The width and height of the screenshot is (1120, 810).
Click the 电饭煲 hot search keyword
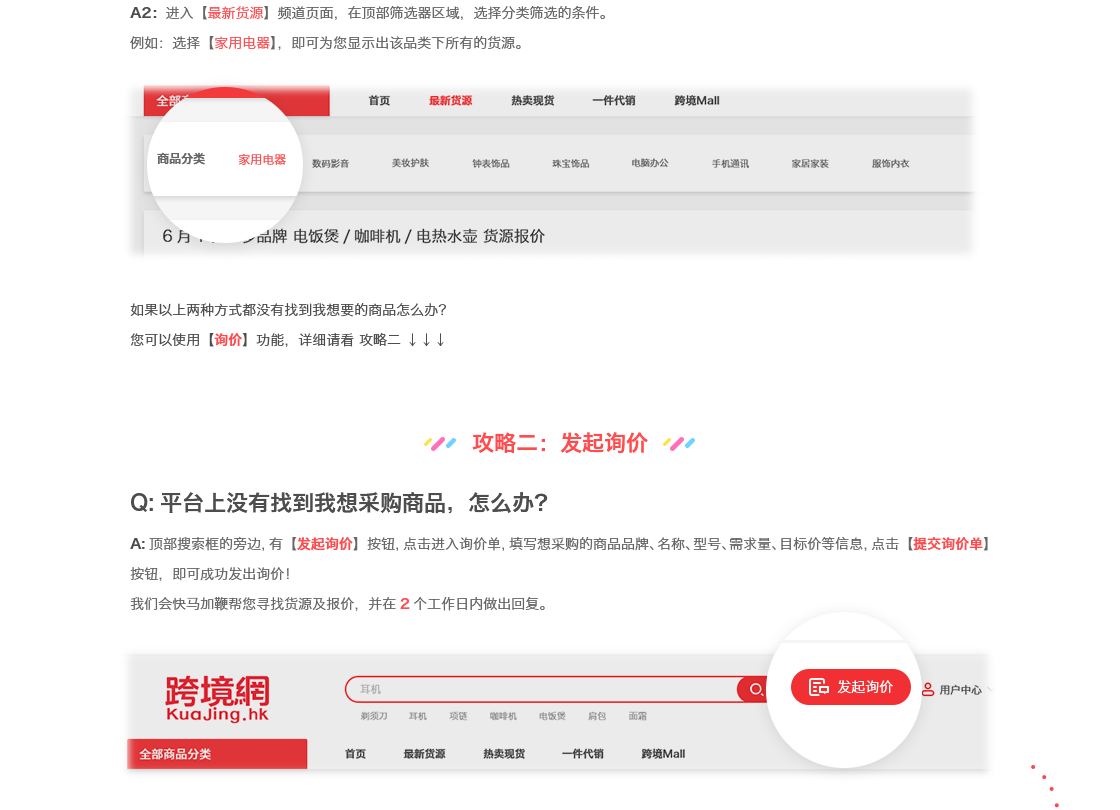[x=552, y=716]
